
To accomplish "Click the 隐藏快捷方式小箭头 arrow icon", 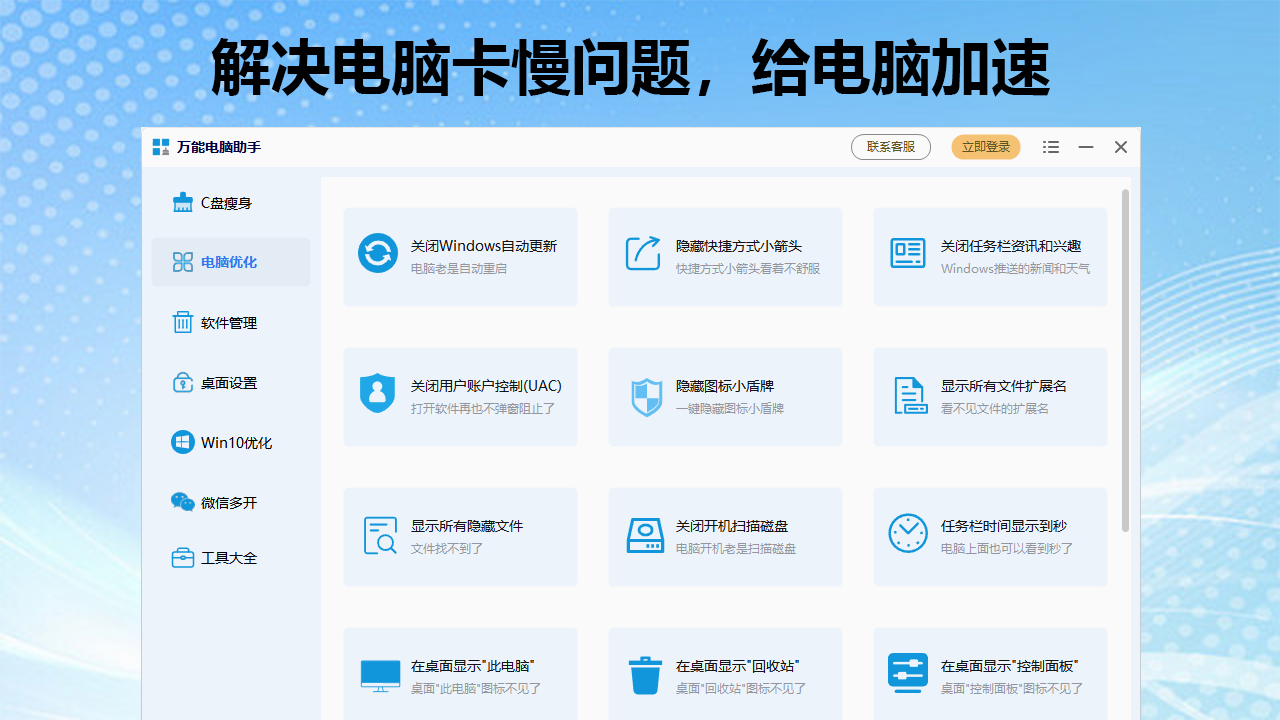I will (x=643, y=253).
